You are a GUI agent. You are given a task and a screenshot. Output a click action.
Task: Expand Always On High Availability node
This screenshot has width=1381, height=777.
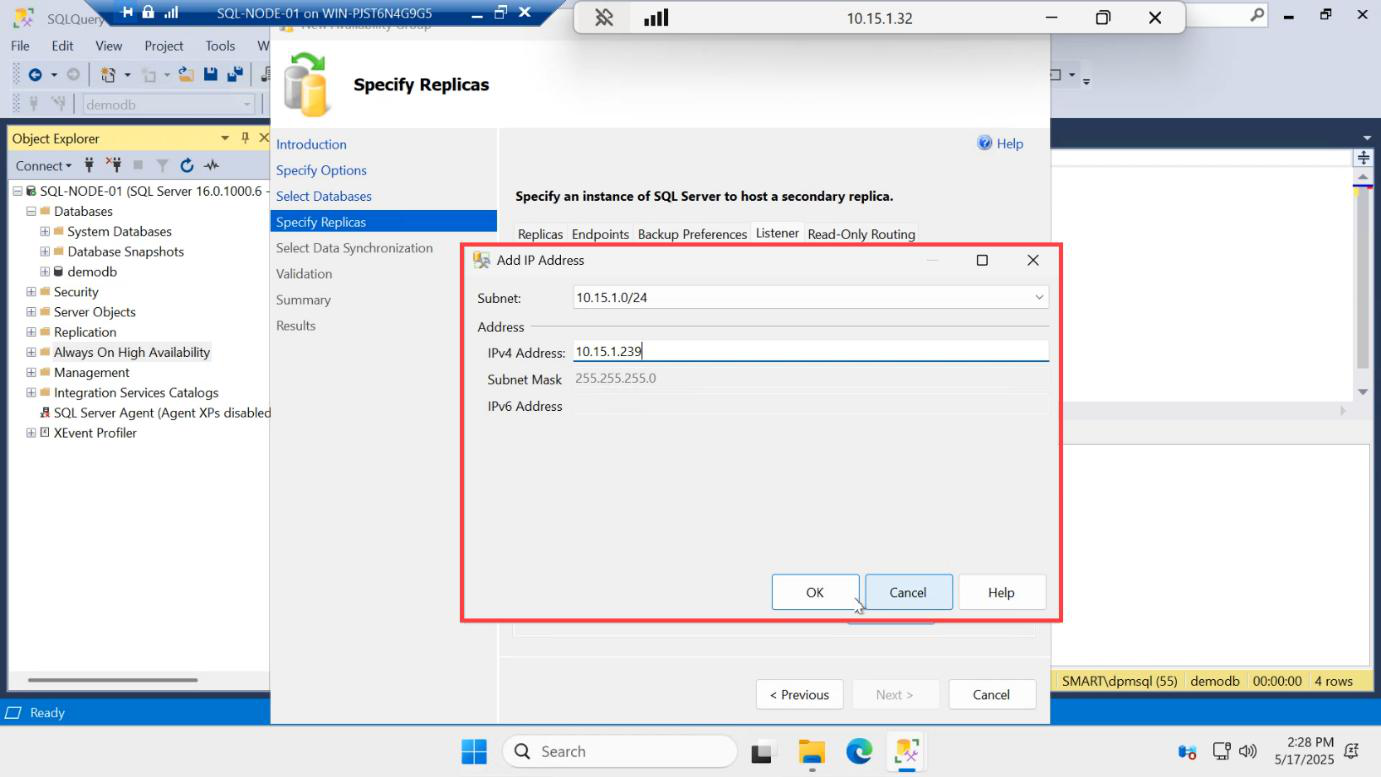click(31, 352)
